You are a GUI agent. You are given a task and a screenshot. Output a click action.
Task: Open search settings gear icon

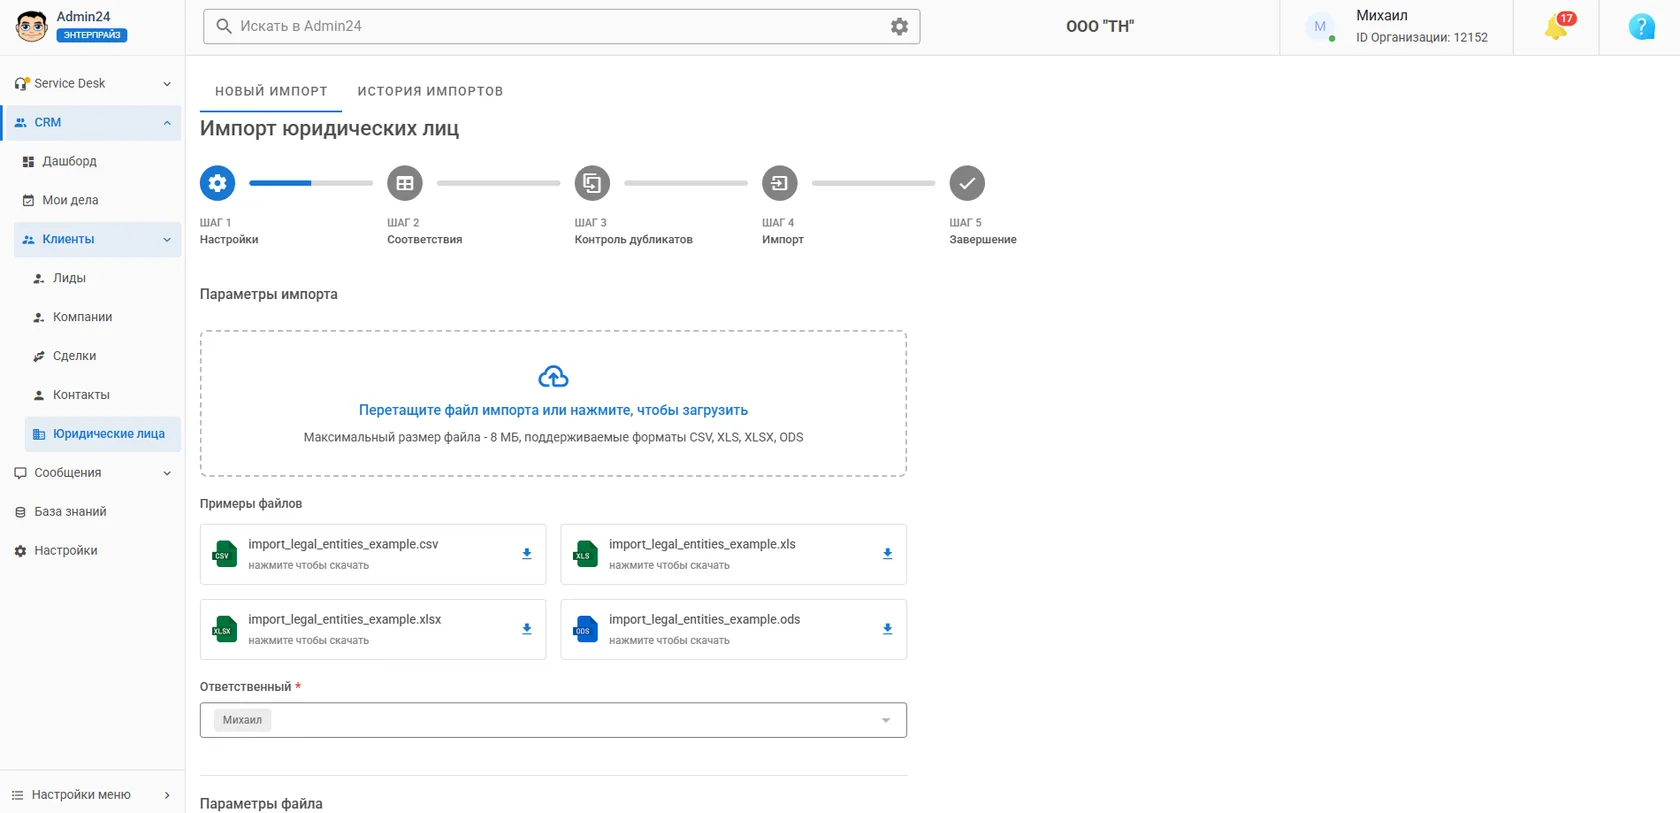coord(899,27)
